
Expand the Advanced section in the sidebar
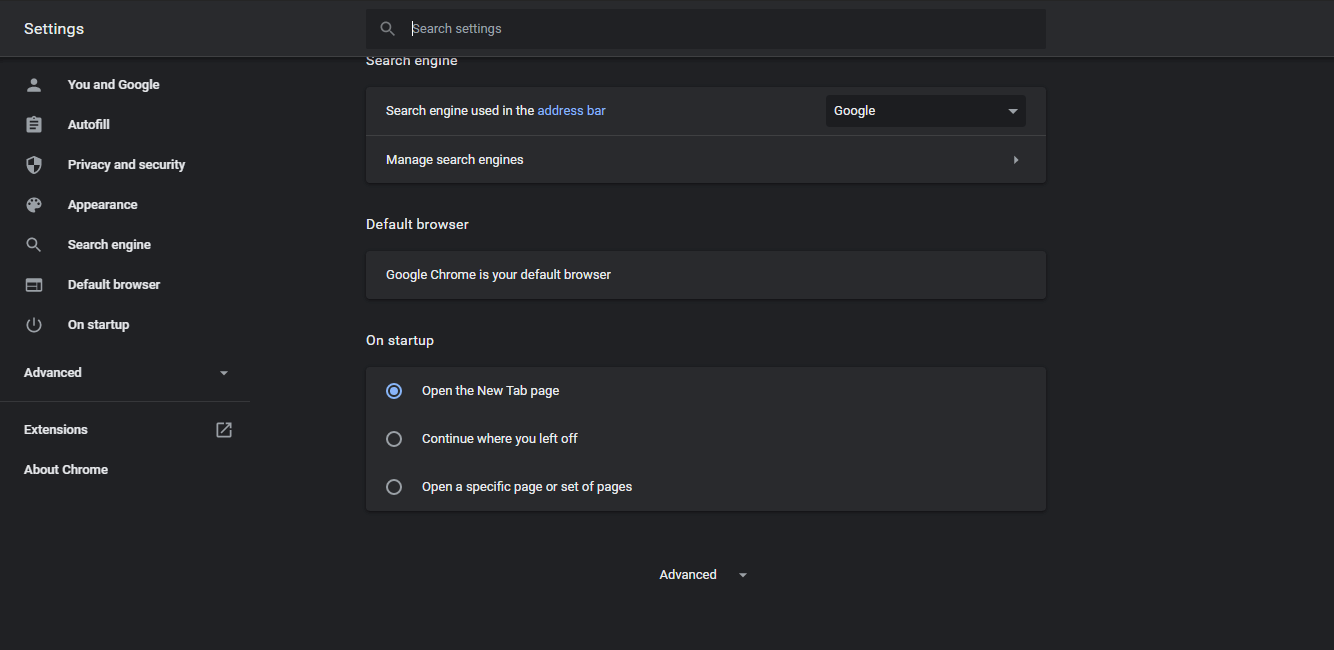click(x=126, y=373)
